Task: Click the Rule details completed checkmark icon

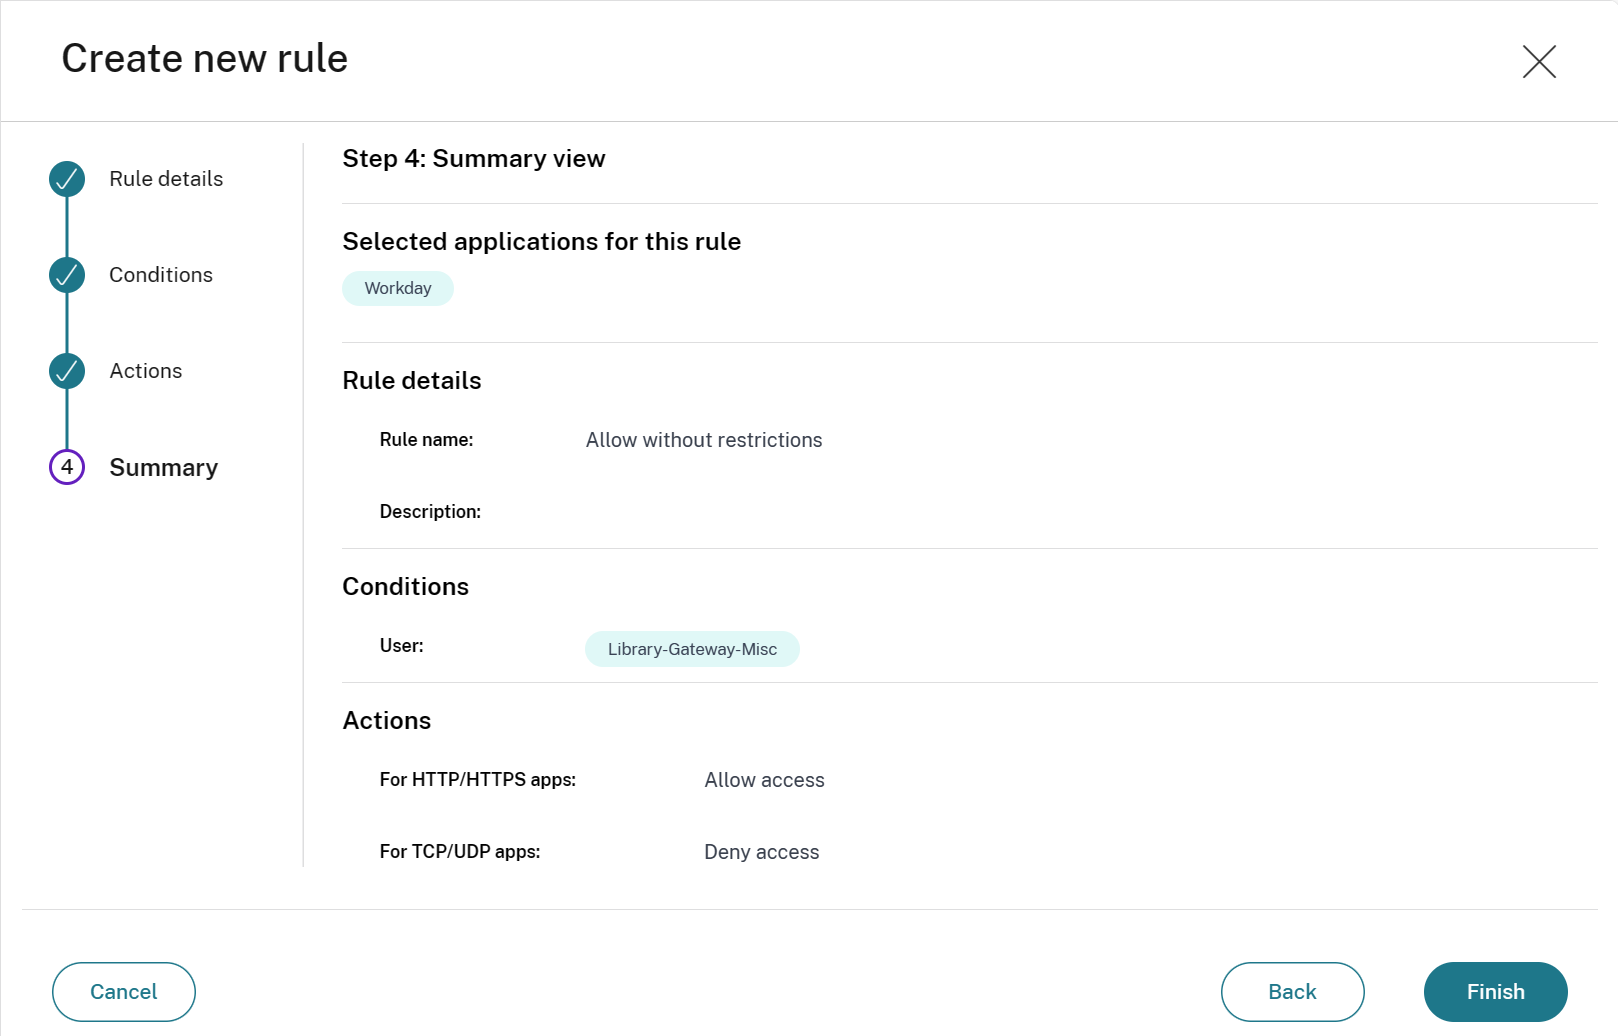Action: click(x=67, y=179)
